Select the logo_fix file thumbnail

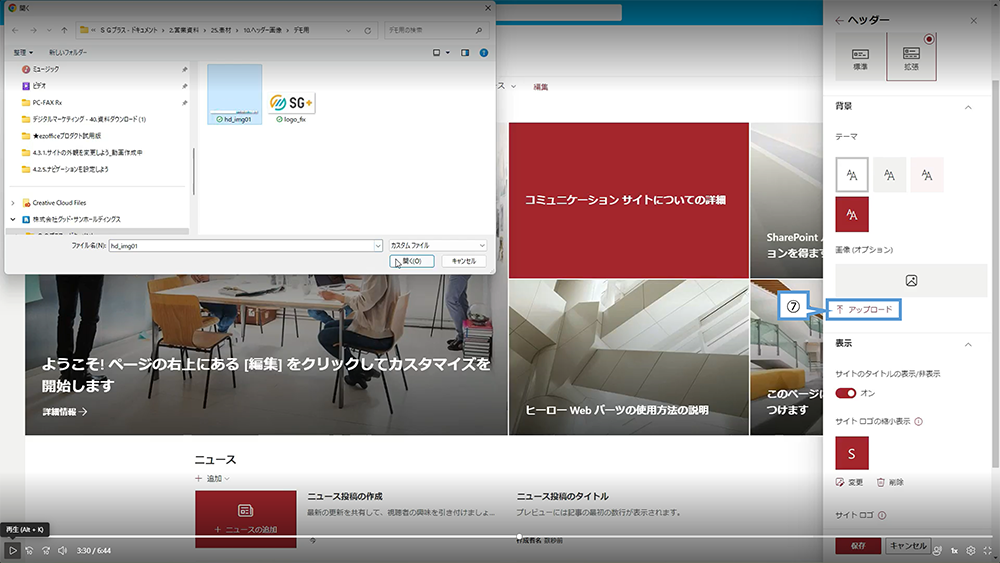coord(291,106)
